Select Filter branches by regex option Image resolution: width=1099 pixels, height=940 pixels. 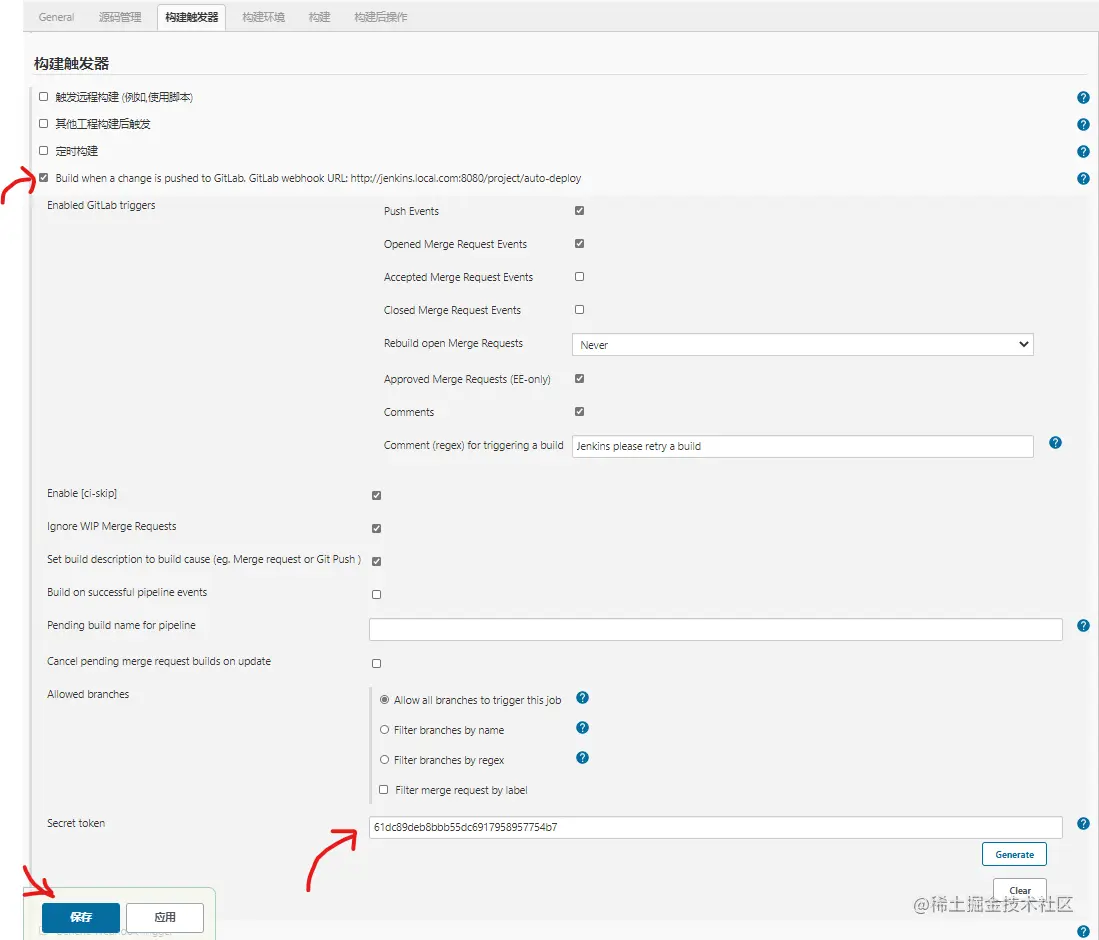pos(384,759)
